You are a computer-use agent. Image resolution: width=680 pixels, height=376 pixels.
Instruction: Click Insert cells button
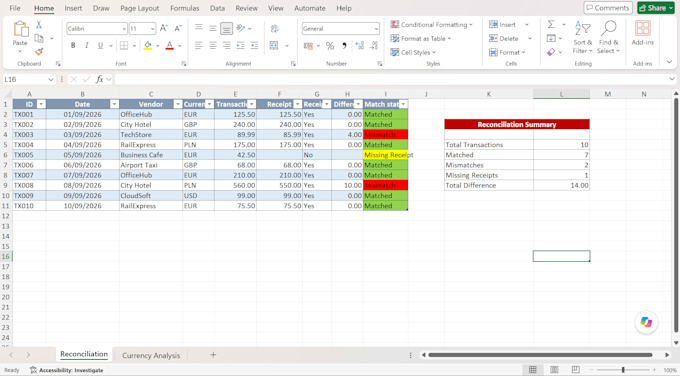click(502, 25)
